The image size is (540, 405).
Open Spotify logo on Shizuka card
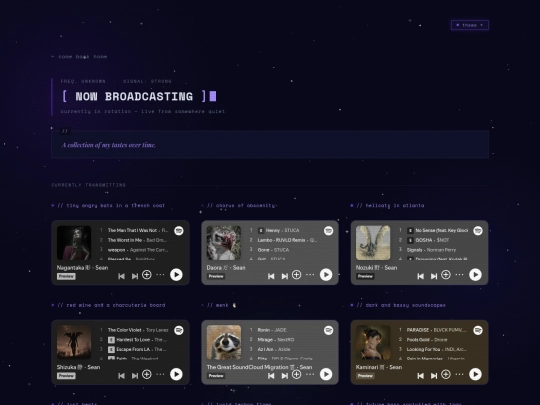click(x=179, y=330)
